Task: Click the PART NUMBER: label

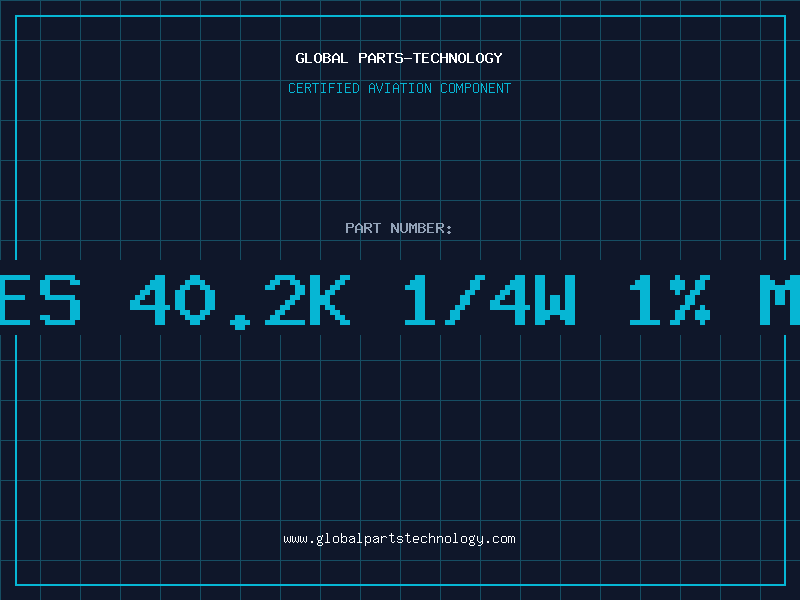Action: [x=399, y=228]
